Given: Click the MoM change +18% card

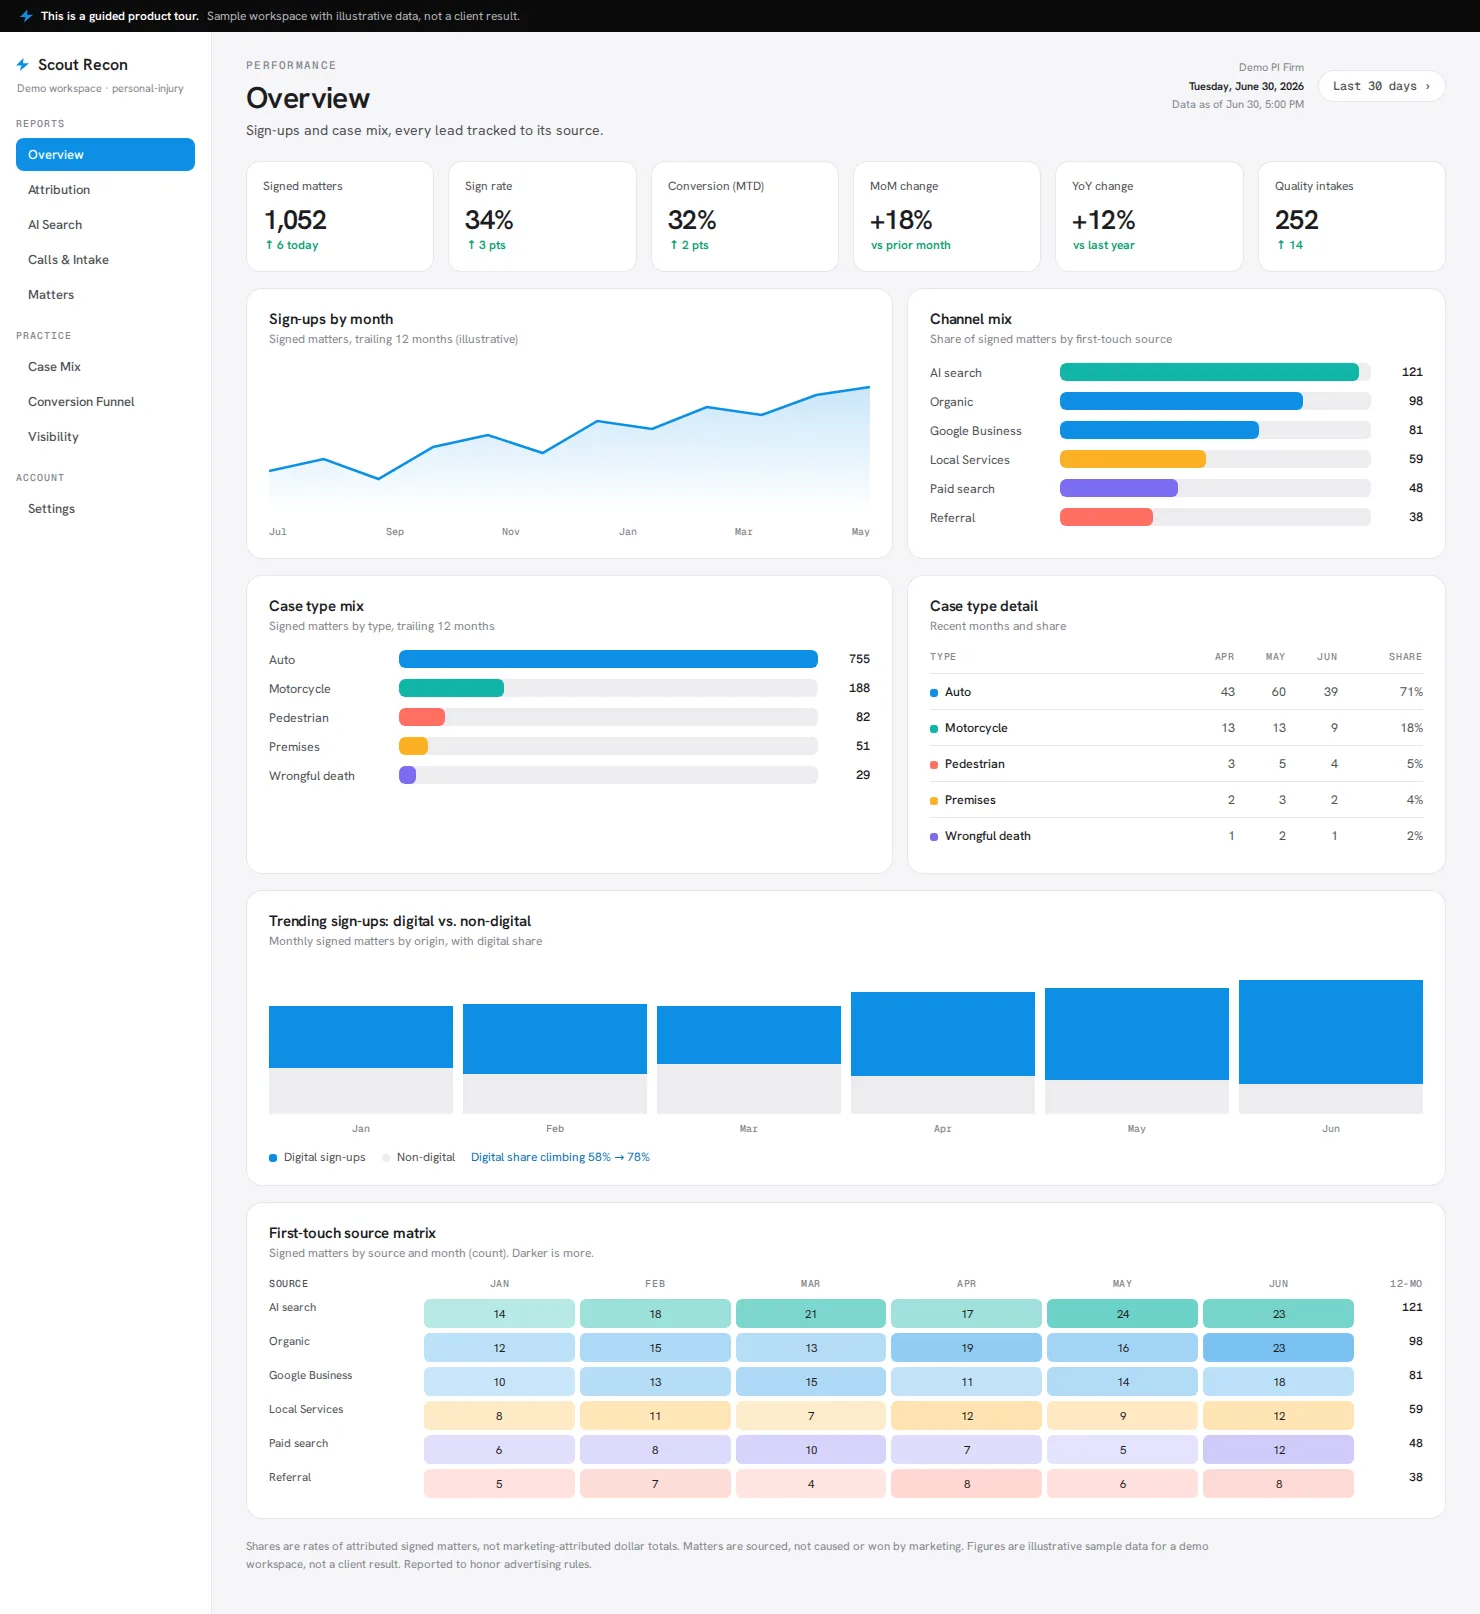Looking at the screenshot, I should coord(947,216).
